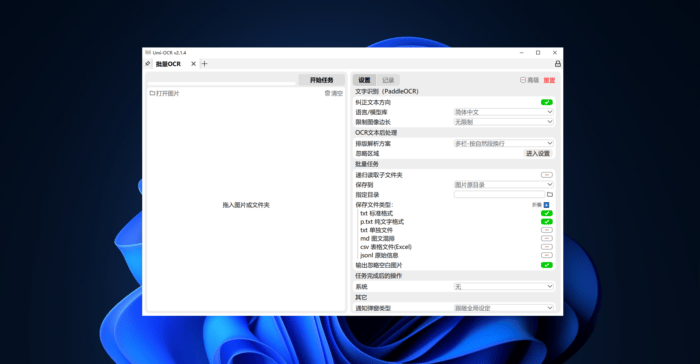
Task: Click the blue 折叠 collapse icon
Action: click(546, 205)
